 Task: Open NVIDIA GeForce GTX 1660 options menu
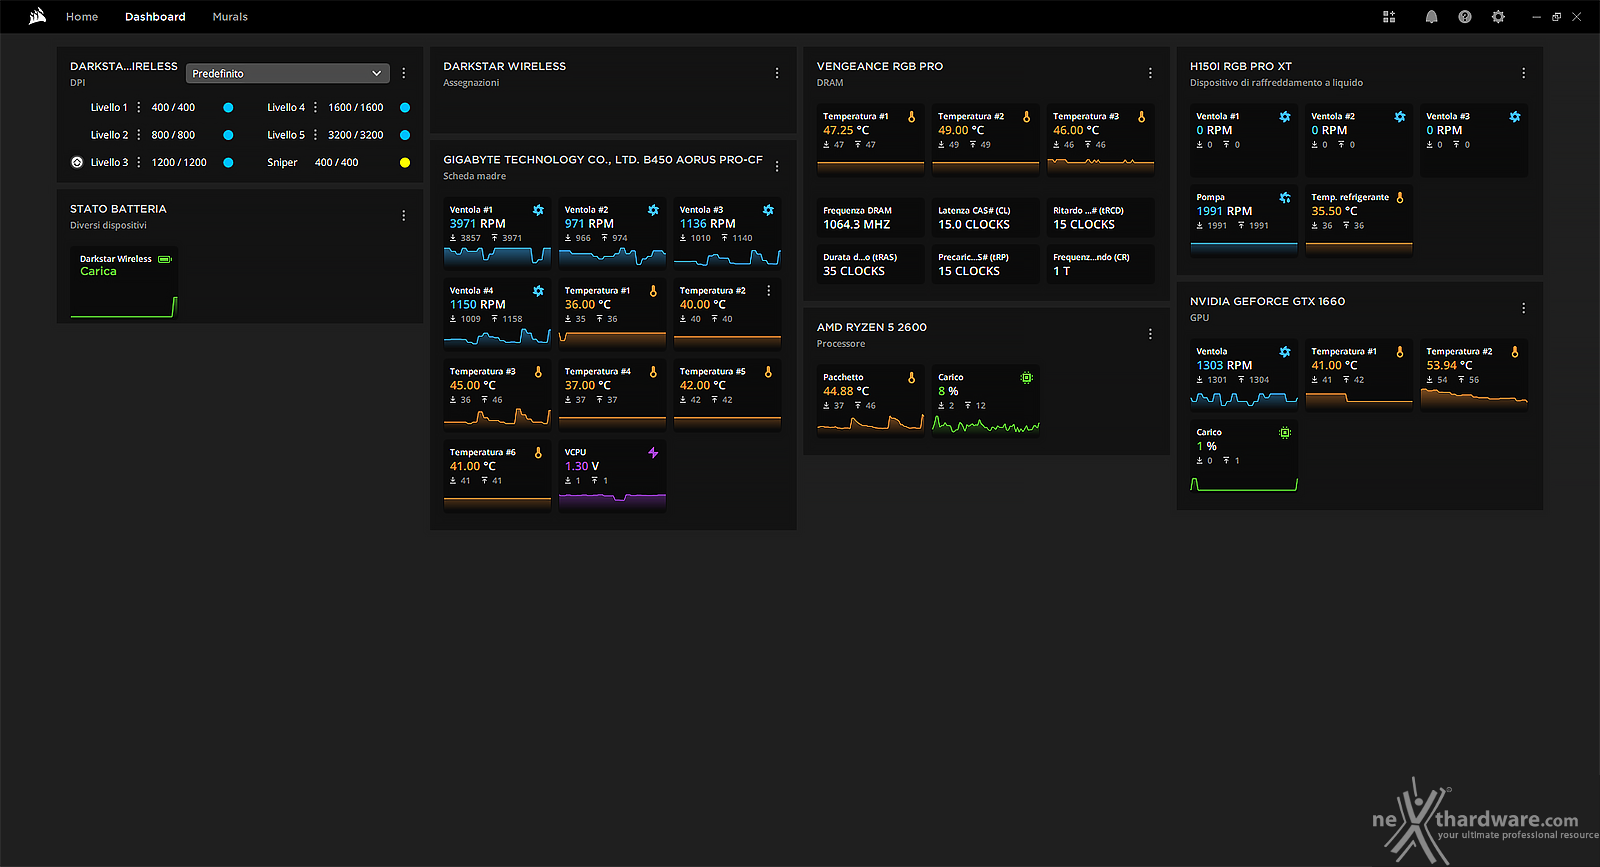click(x=1523, y=308)
